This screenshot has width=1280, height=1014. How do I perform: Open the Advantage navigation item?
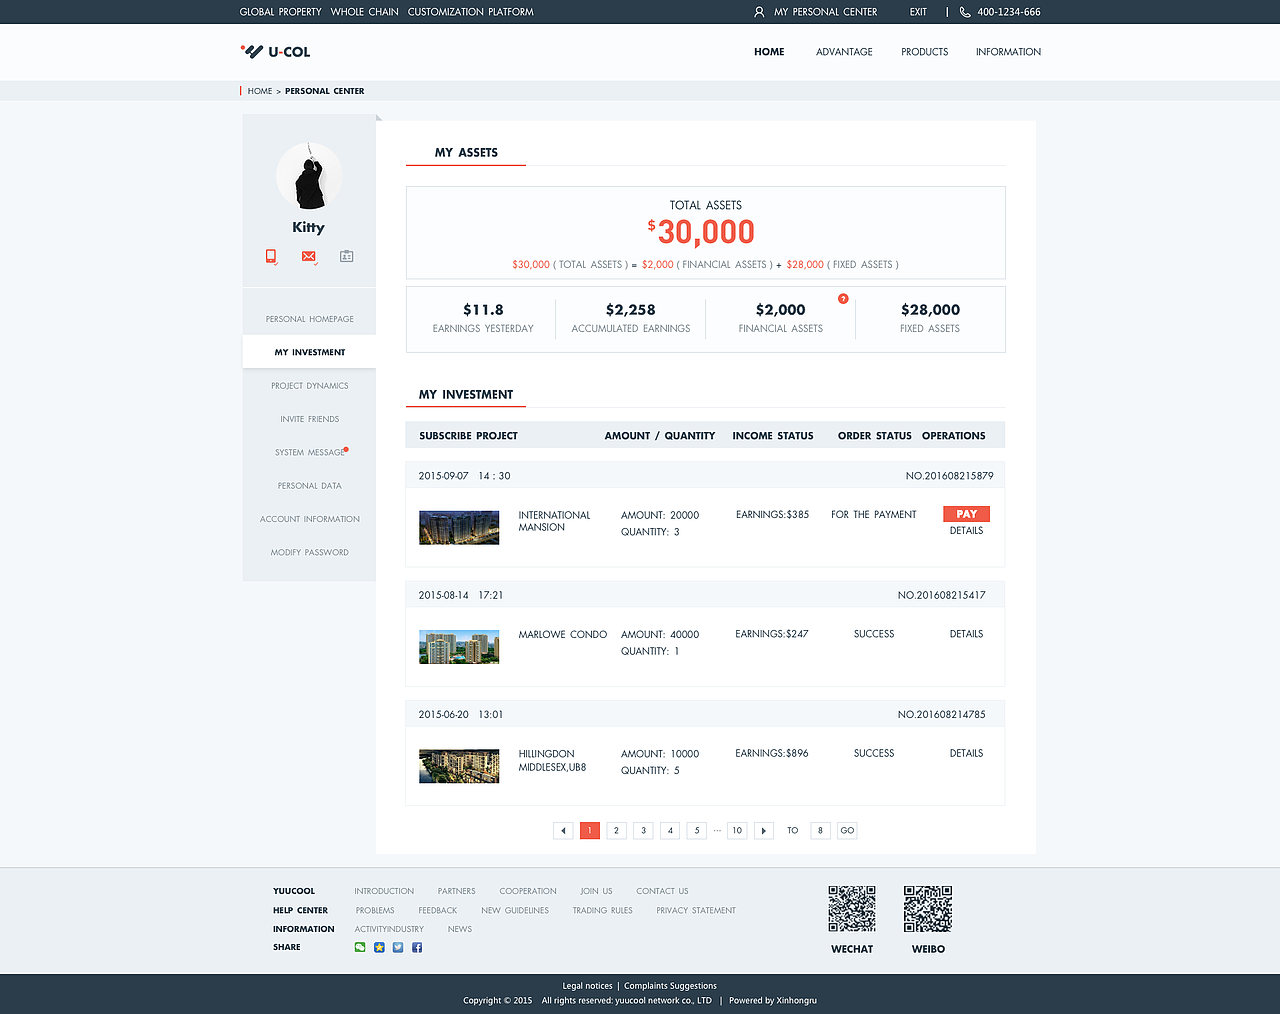point(844,52)
